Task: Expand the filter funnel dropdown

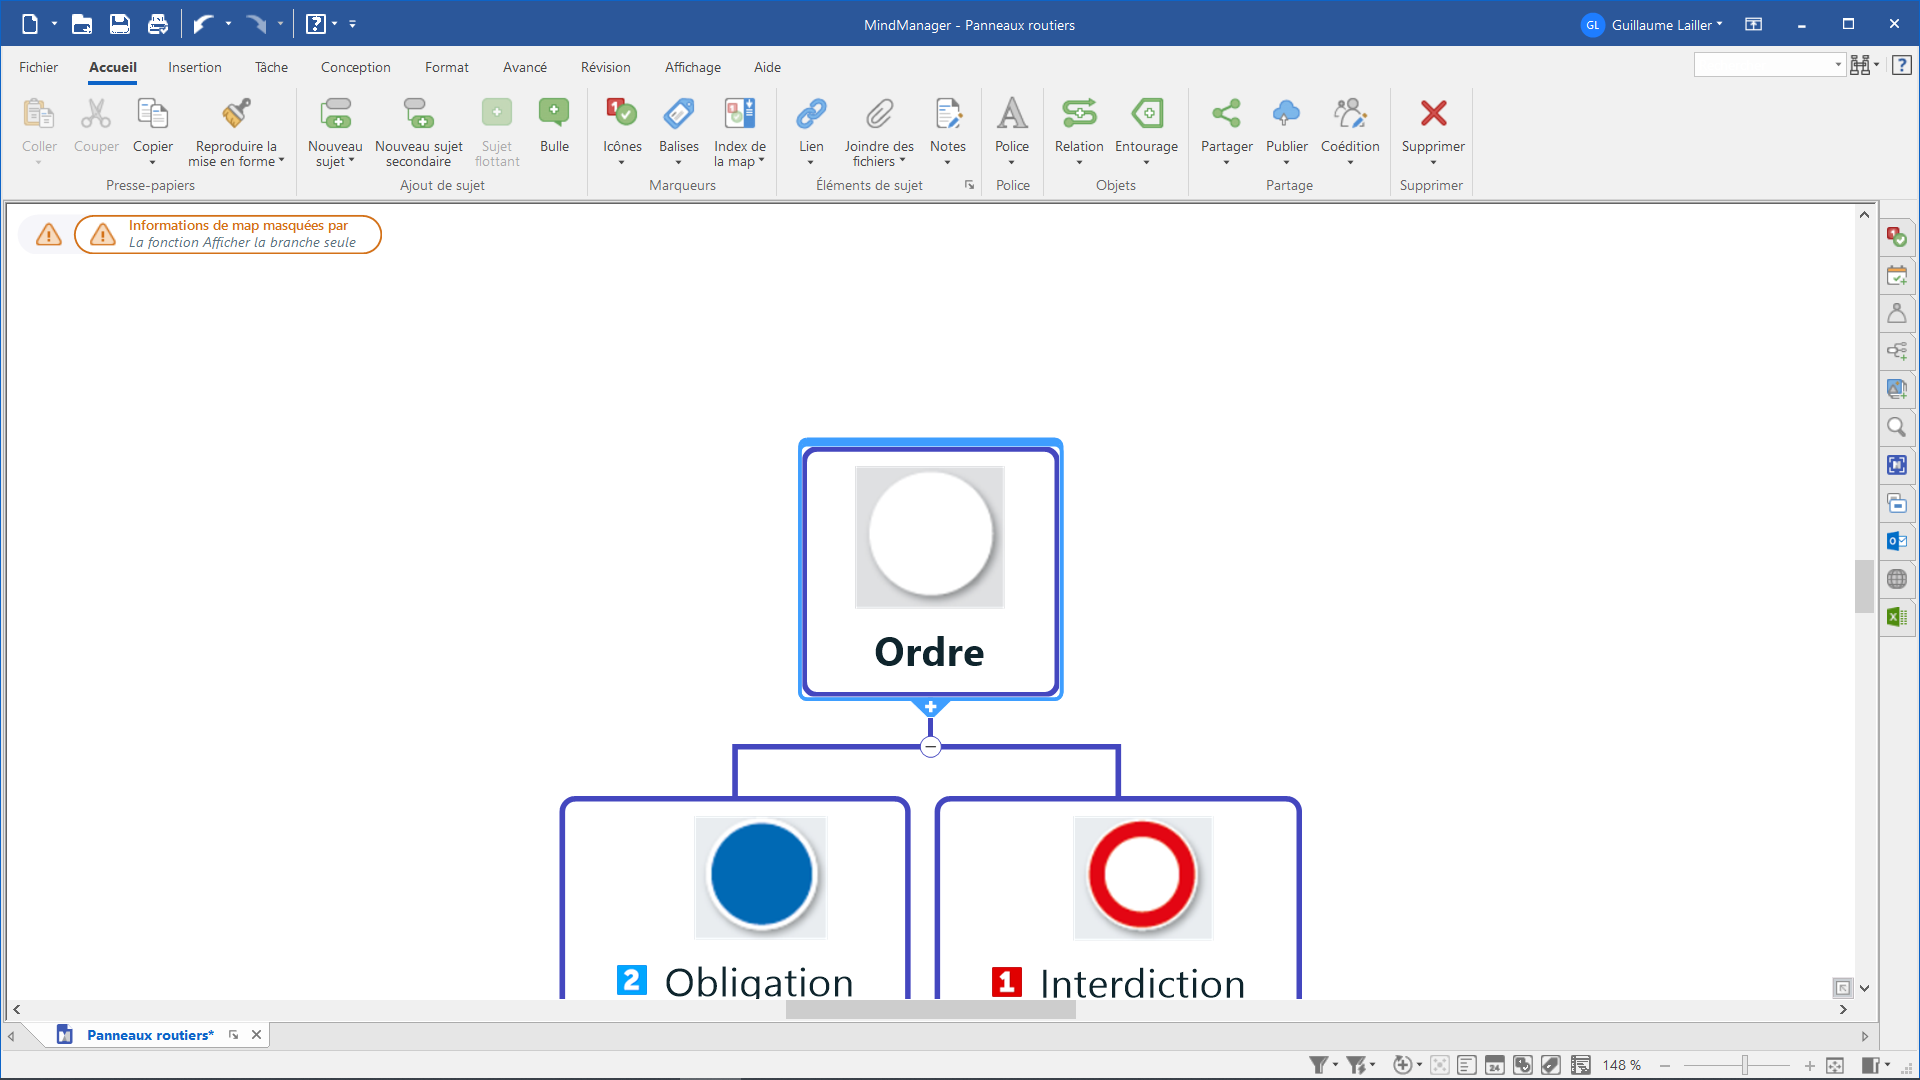Action: pos(1336,1065)
